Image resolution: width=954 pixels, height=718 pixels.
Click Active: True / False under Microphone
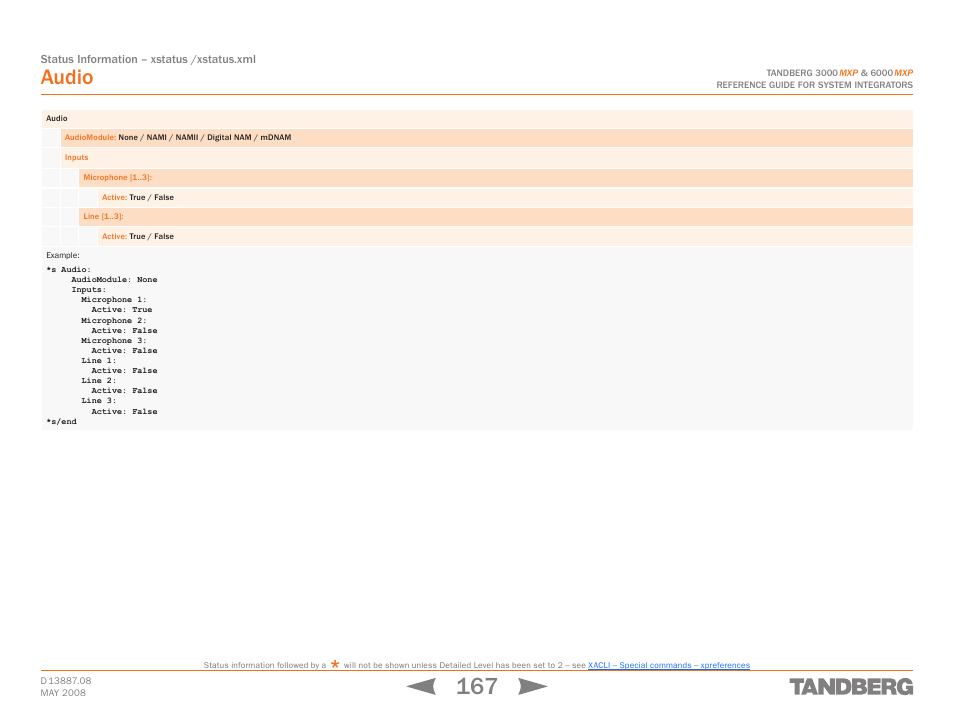138,198
